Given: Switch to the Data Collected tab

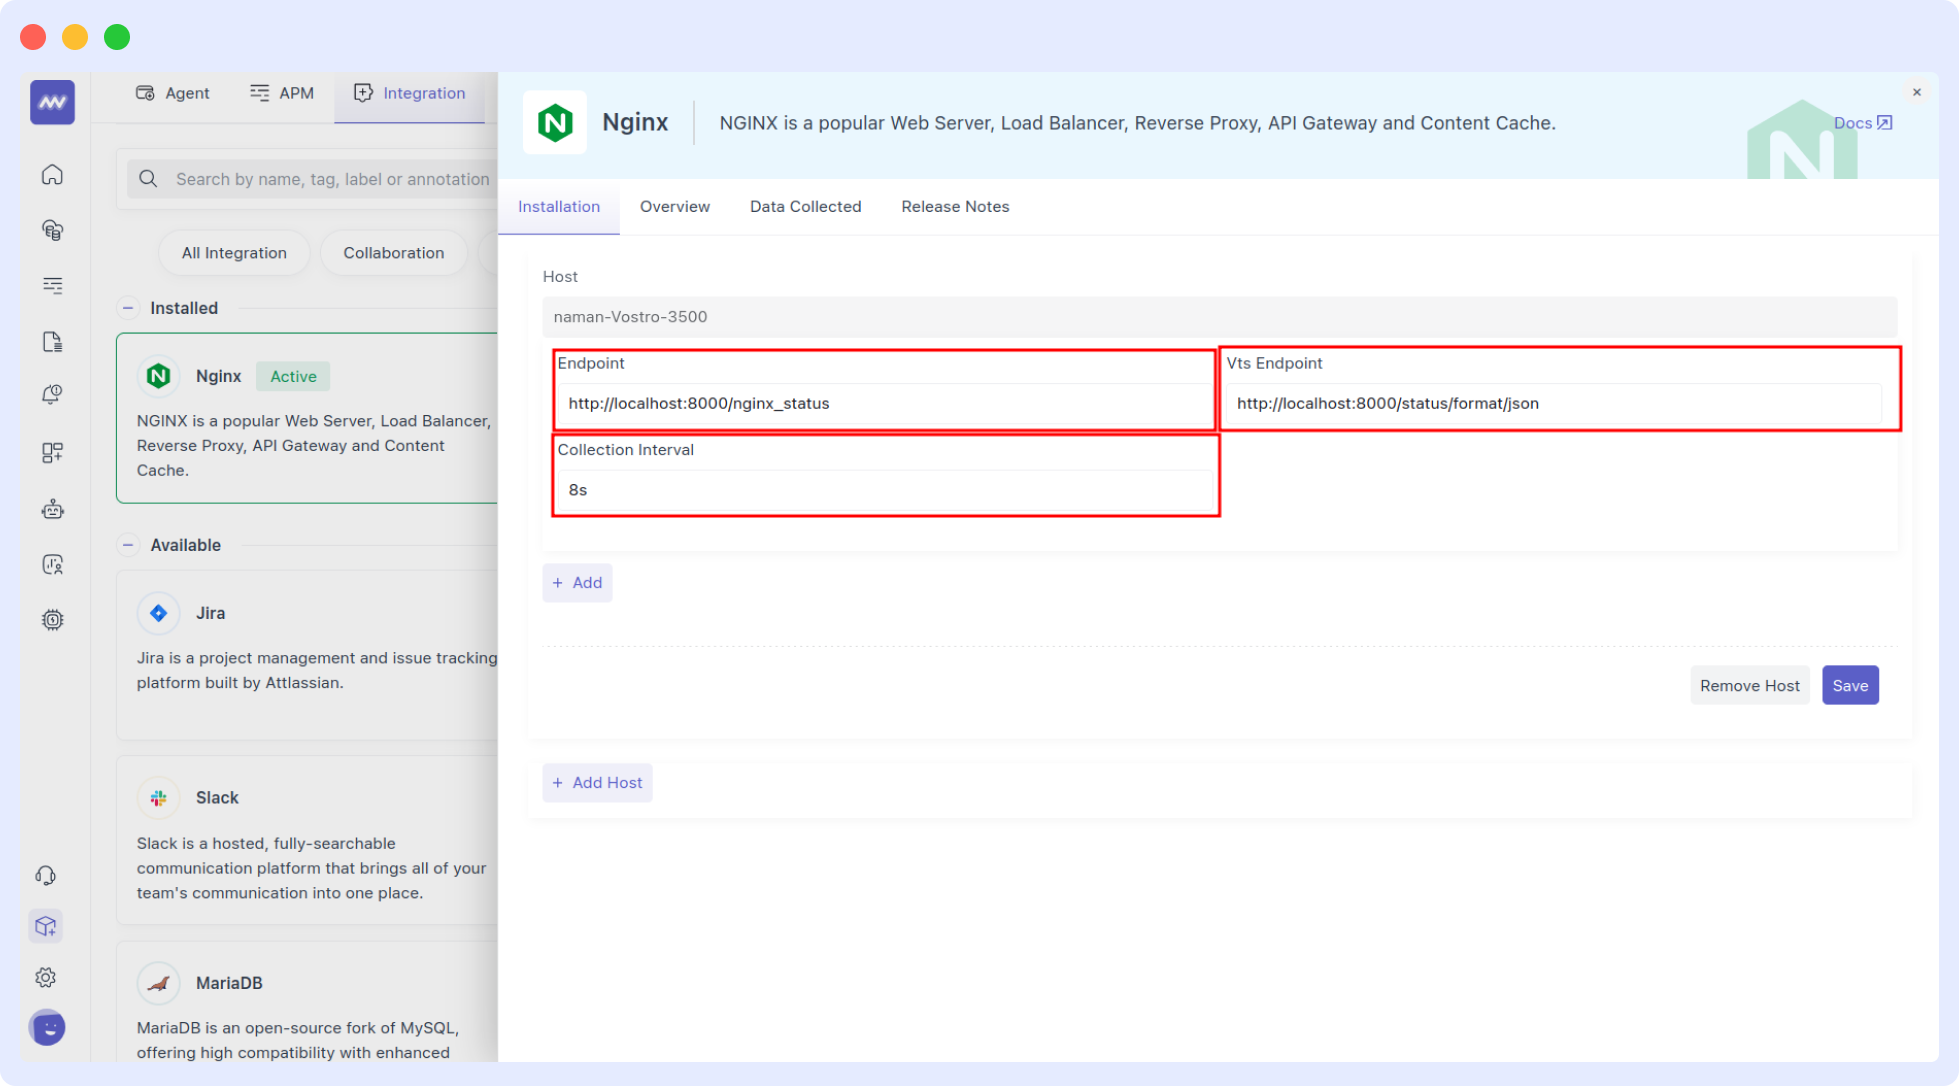Looking at the screenshot, I should click(805, 206).
